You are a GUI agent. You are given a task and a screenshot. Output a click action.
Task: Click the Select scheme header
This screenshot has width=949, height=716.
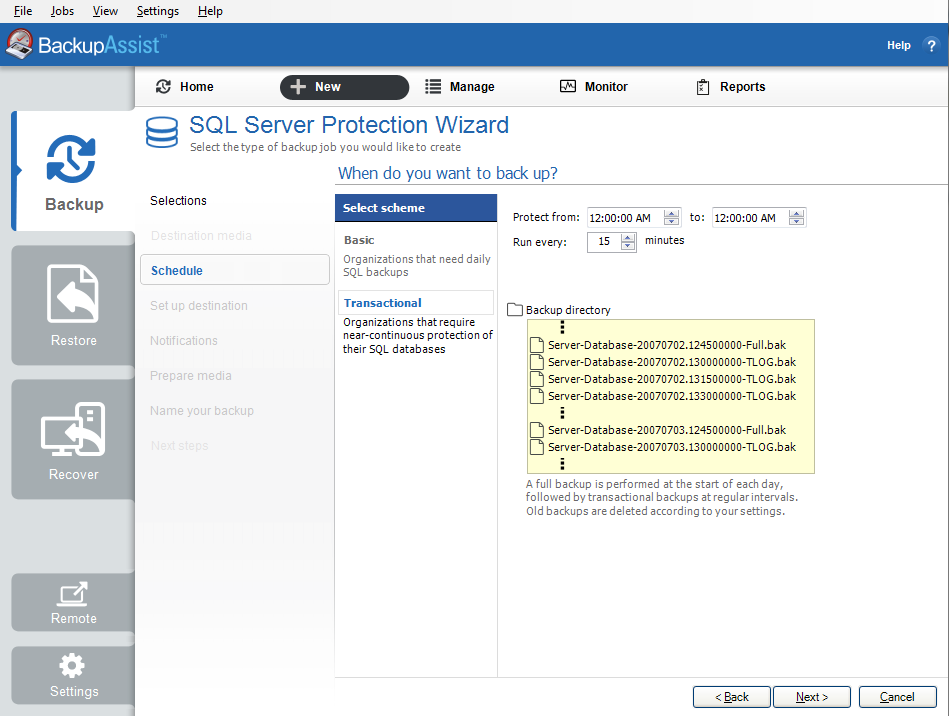click(416, 208)
